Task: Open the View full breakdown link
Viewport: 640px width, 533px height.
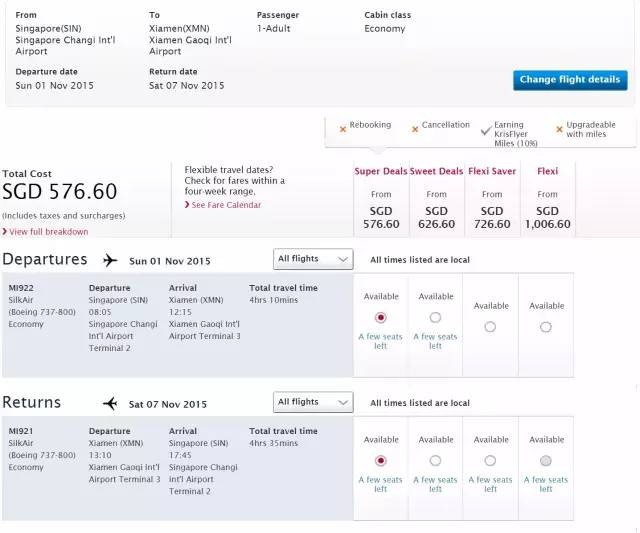Action: pos(49,232)
